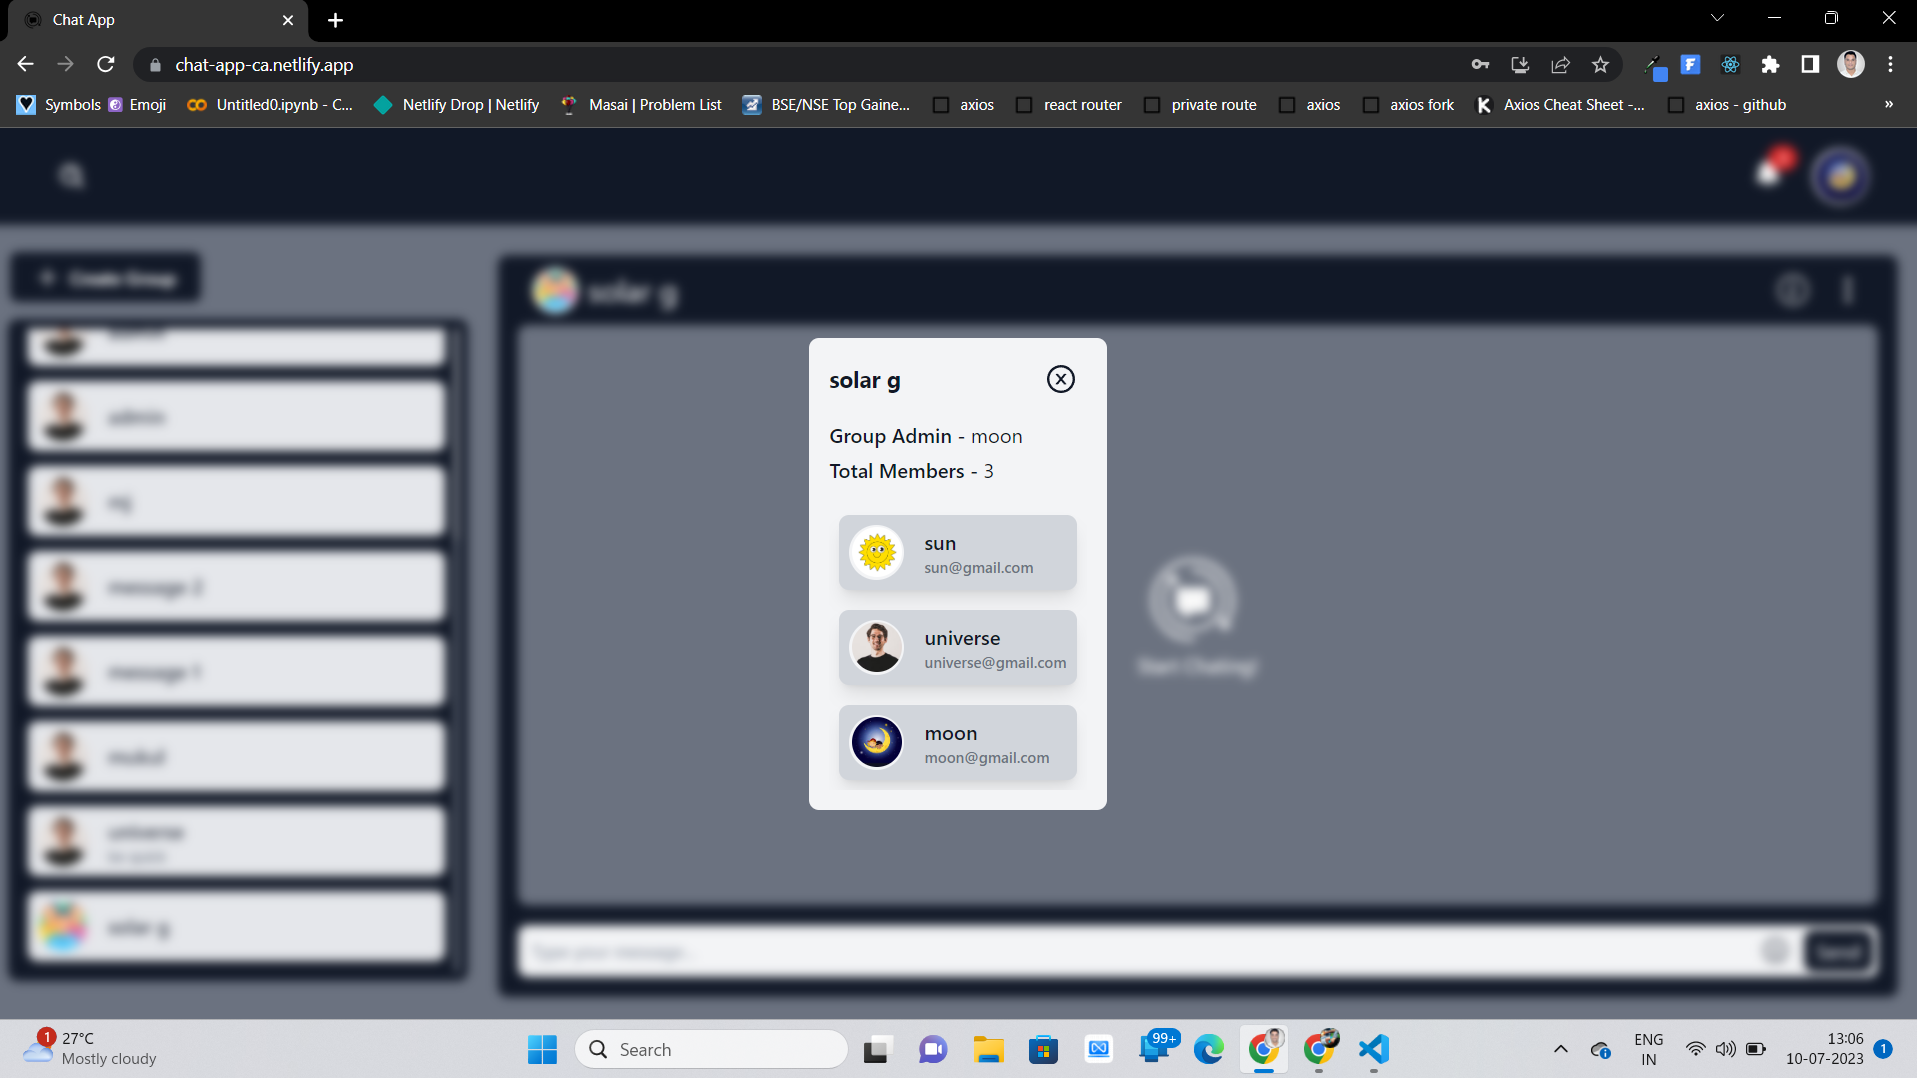The height and width of the screenshot is (1078, 1917).
Task: Click the moon avatar image
Action: (877, 742)
